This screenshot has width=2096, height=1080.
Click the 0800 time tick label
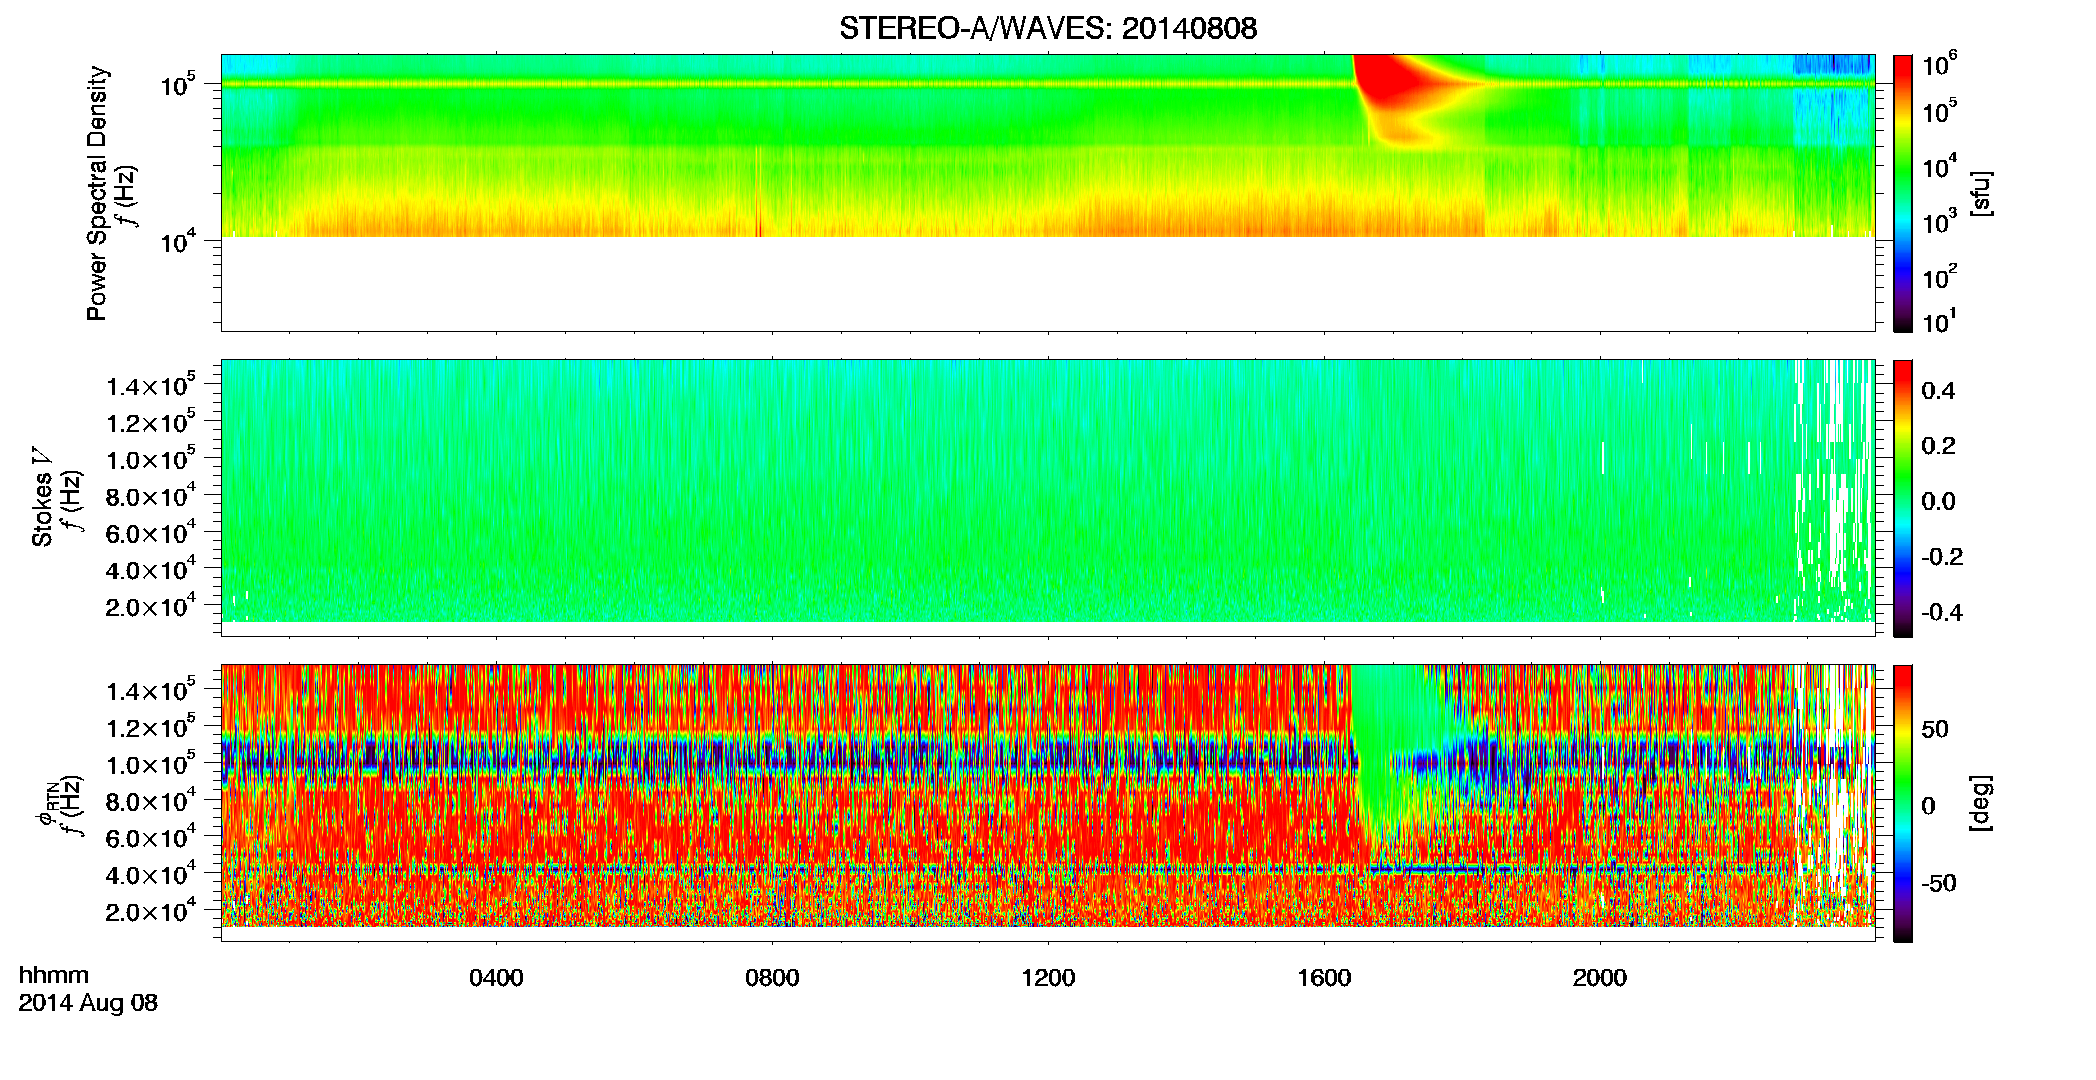772,978
